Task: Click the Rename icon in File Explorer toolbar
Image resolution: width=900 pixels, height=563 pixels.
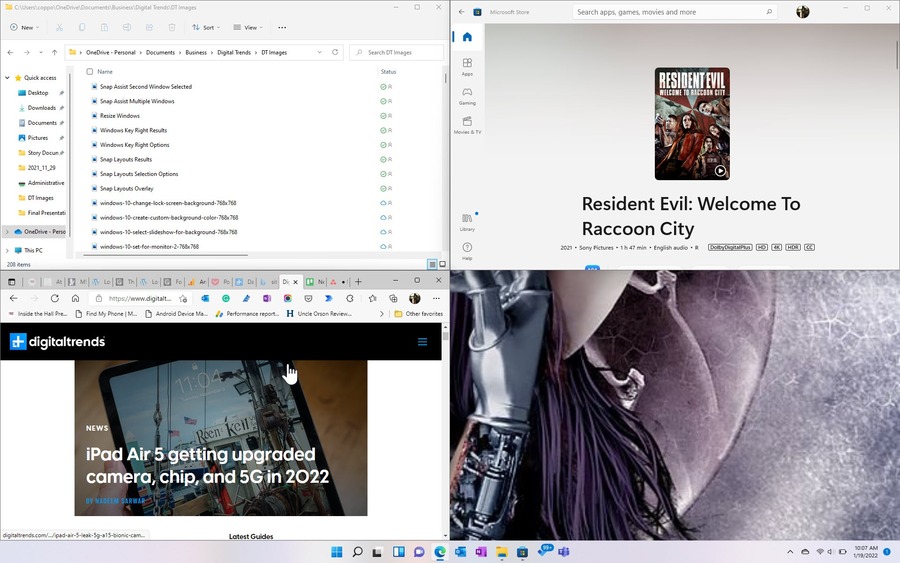Action: (x=127, y=28)
